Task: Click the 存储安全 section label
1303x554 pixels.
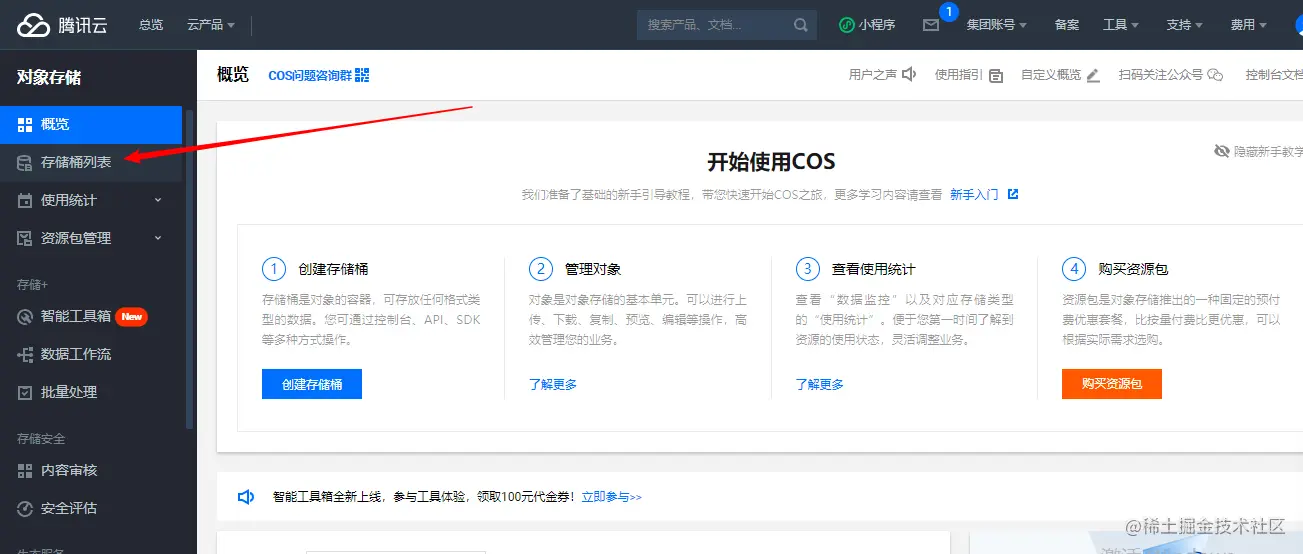Action: 41,439
